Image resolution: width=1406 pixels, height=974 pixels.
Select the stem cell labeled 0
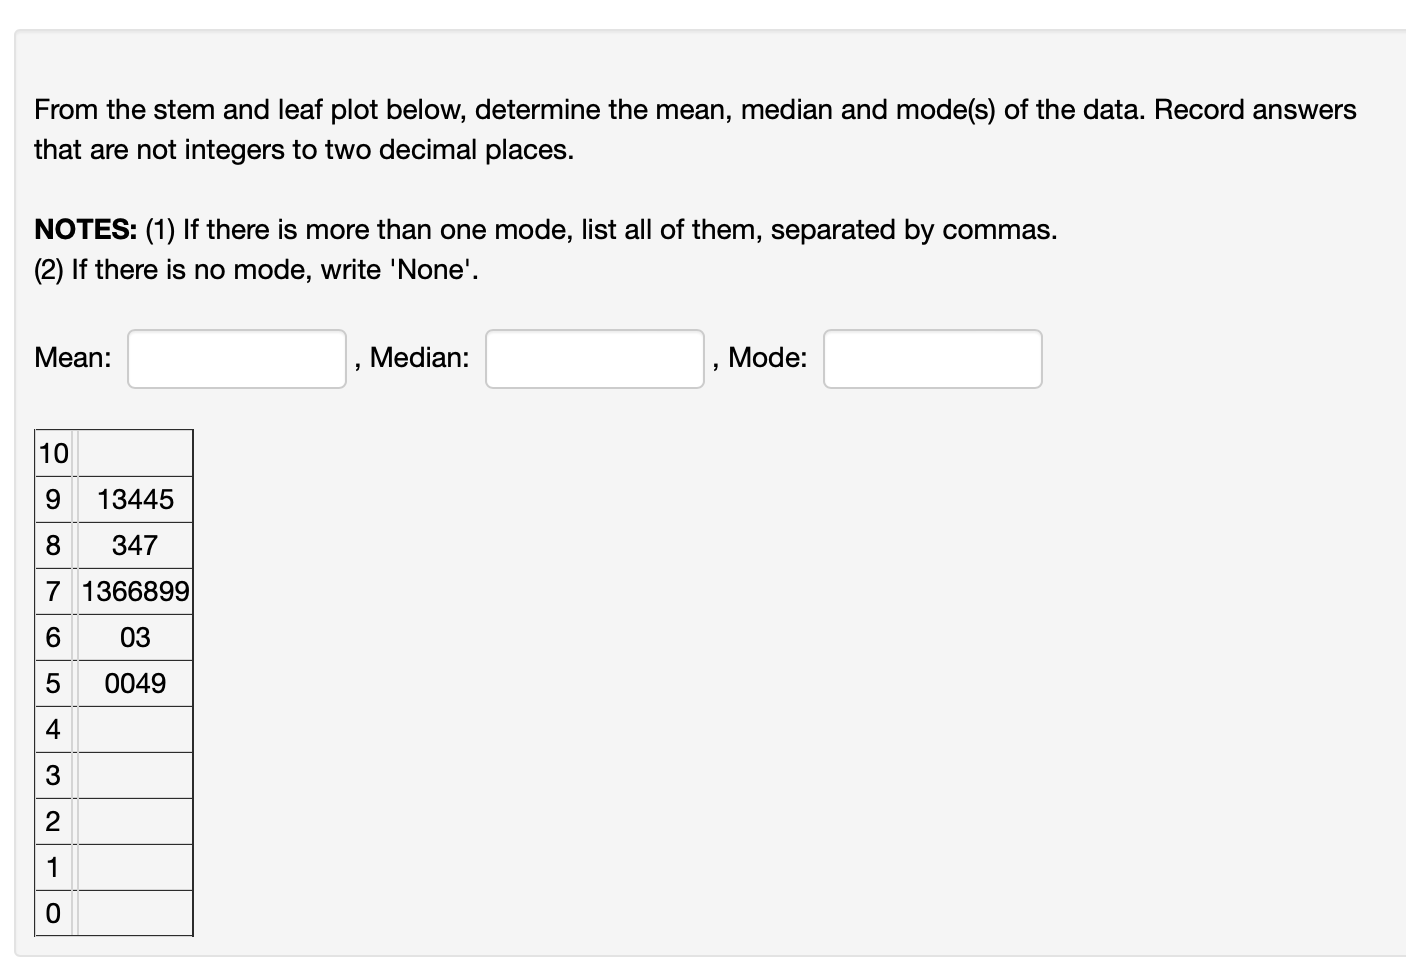(x=53, y=913)
